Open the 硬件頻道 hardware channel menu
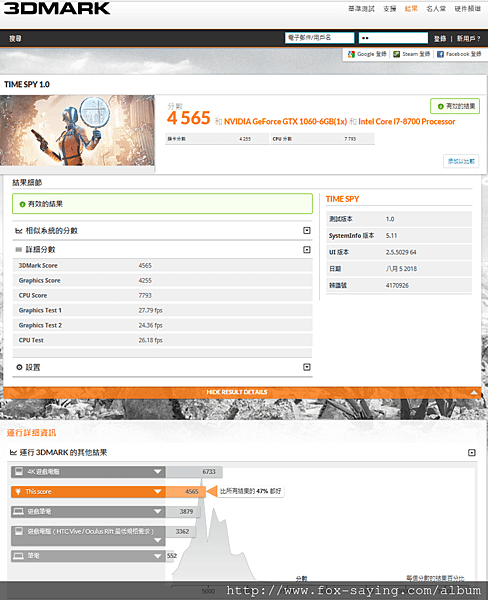 click(467, 9)
